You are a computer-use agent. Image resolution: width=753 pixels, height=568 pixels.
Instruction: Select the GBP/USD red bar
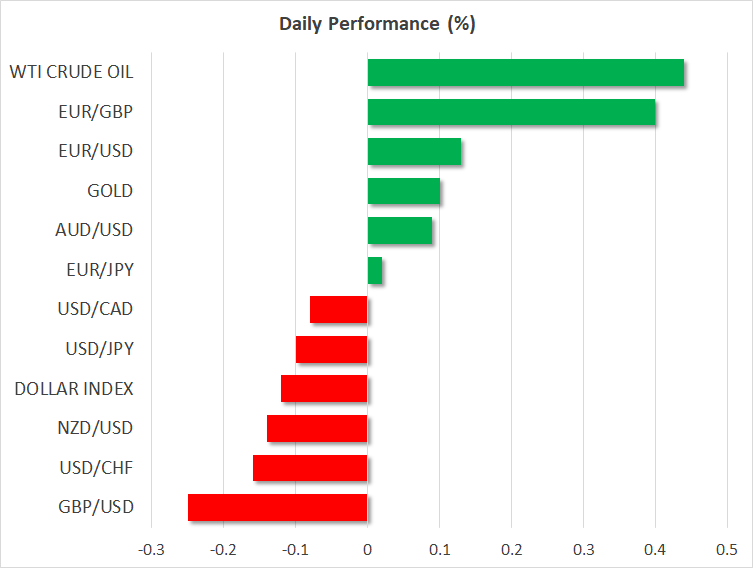[278, 507]
